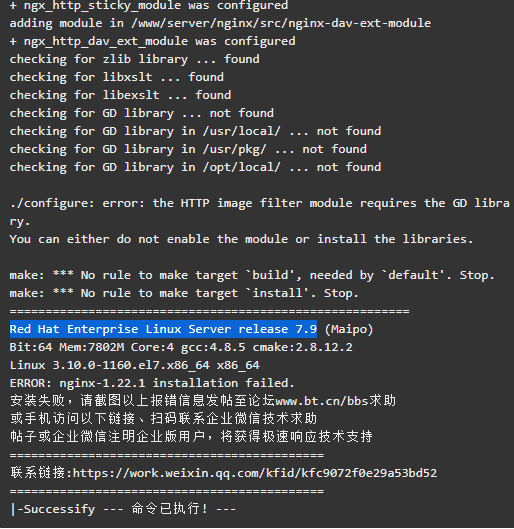Click the gcc:4.8.5 version text

coord(213,347)
